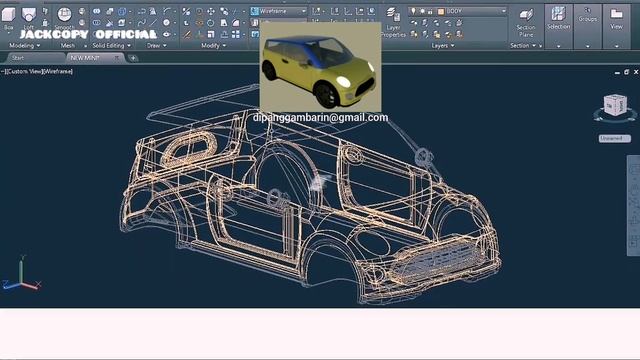The height and width of the screenshot is (360, 640).
Task: Expand the Section panel
Action: tap(523, 46)
